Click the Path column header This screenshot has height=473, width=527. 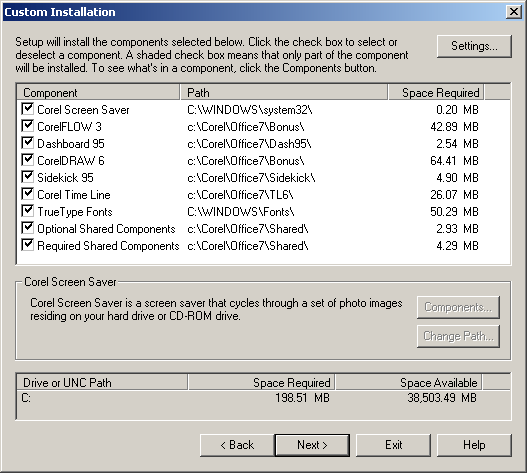(284, 92)
